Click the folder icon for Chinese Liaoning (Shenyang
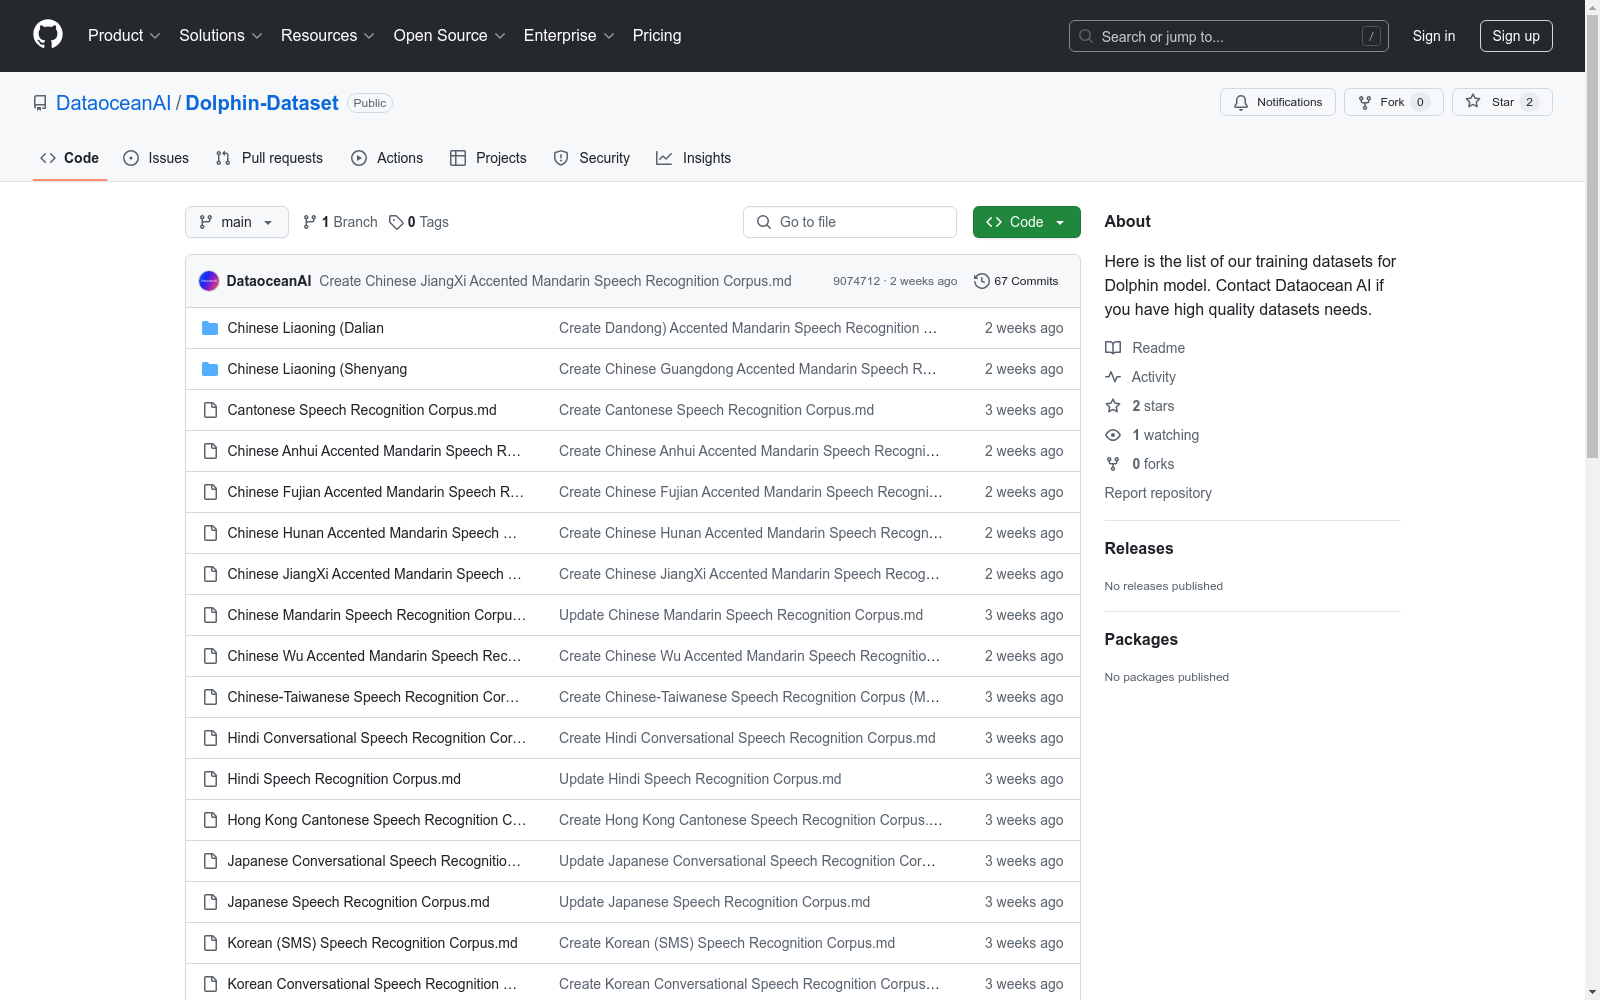1600x1000 pixels. 210,369
